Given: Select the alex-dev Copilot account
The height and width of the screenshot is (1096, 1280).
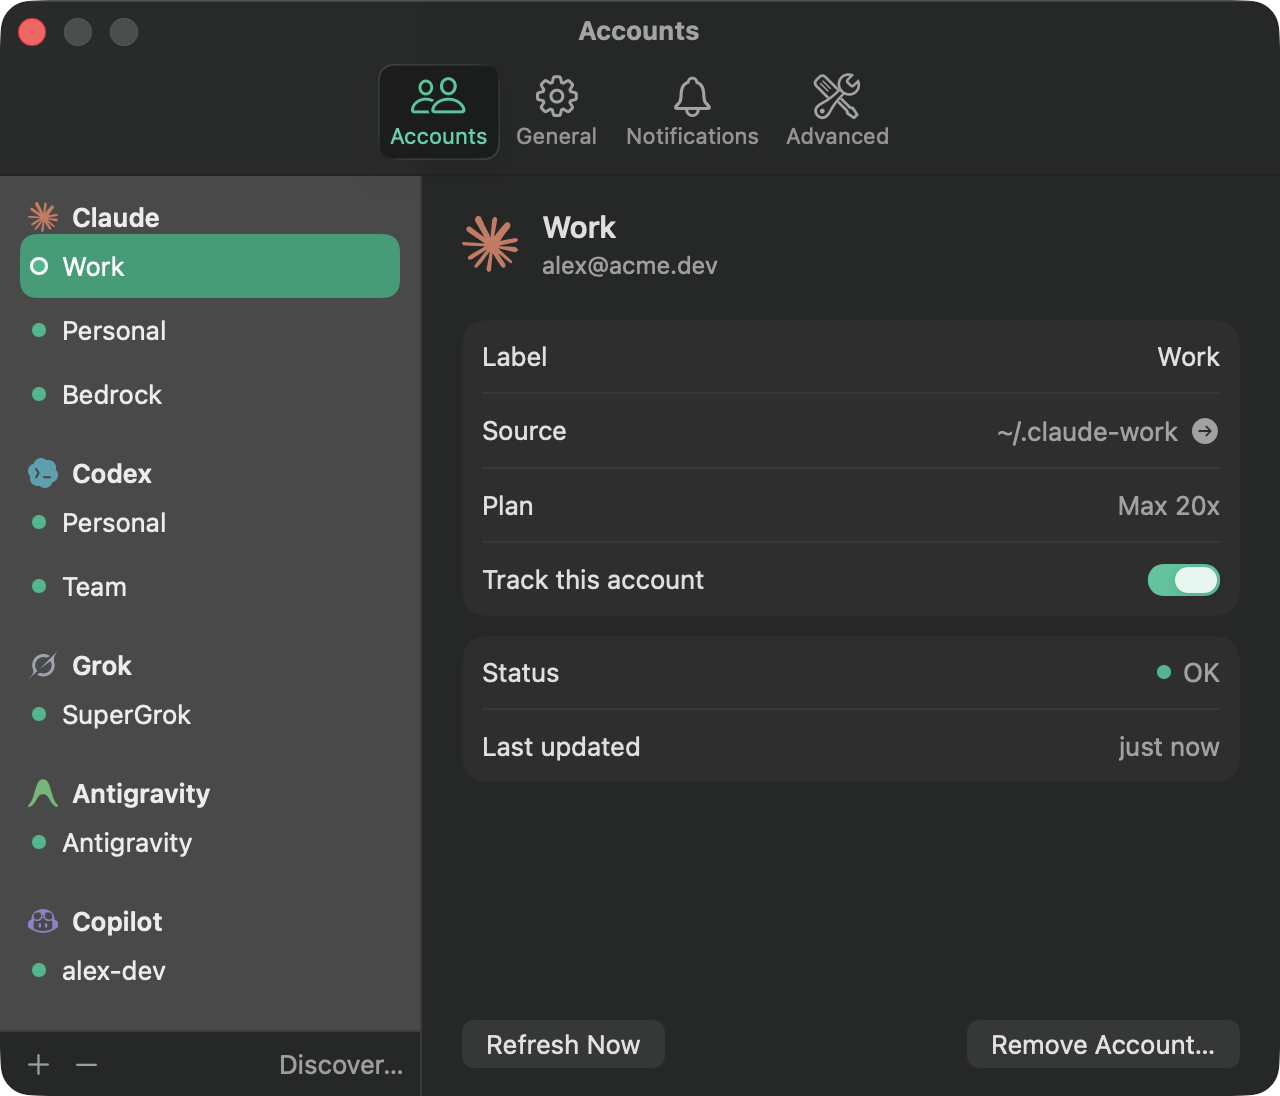Looking at the screenshot, I should click(x=210, y=970).
